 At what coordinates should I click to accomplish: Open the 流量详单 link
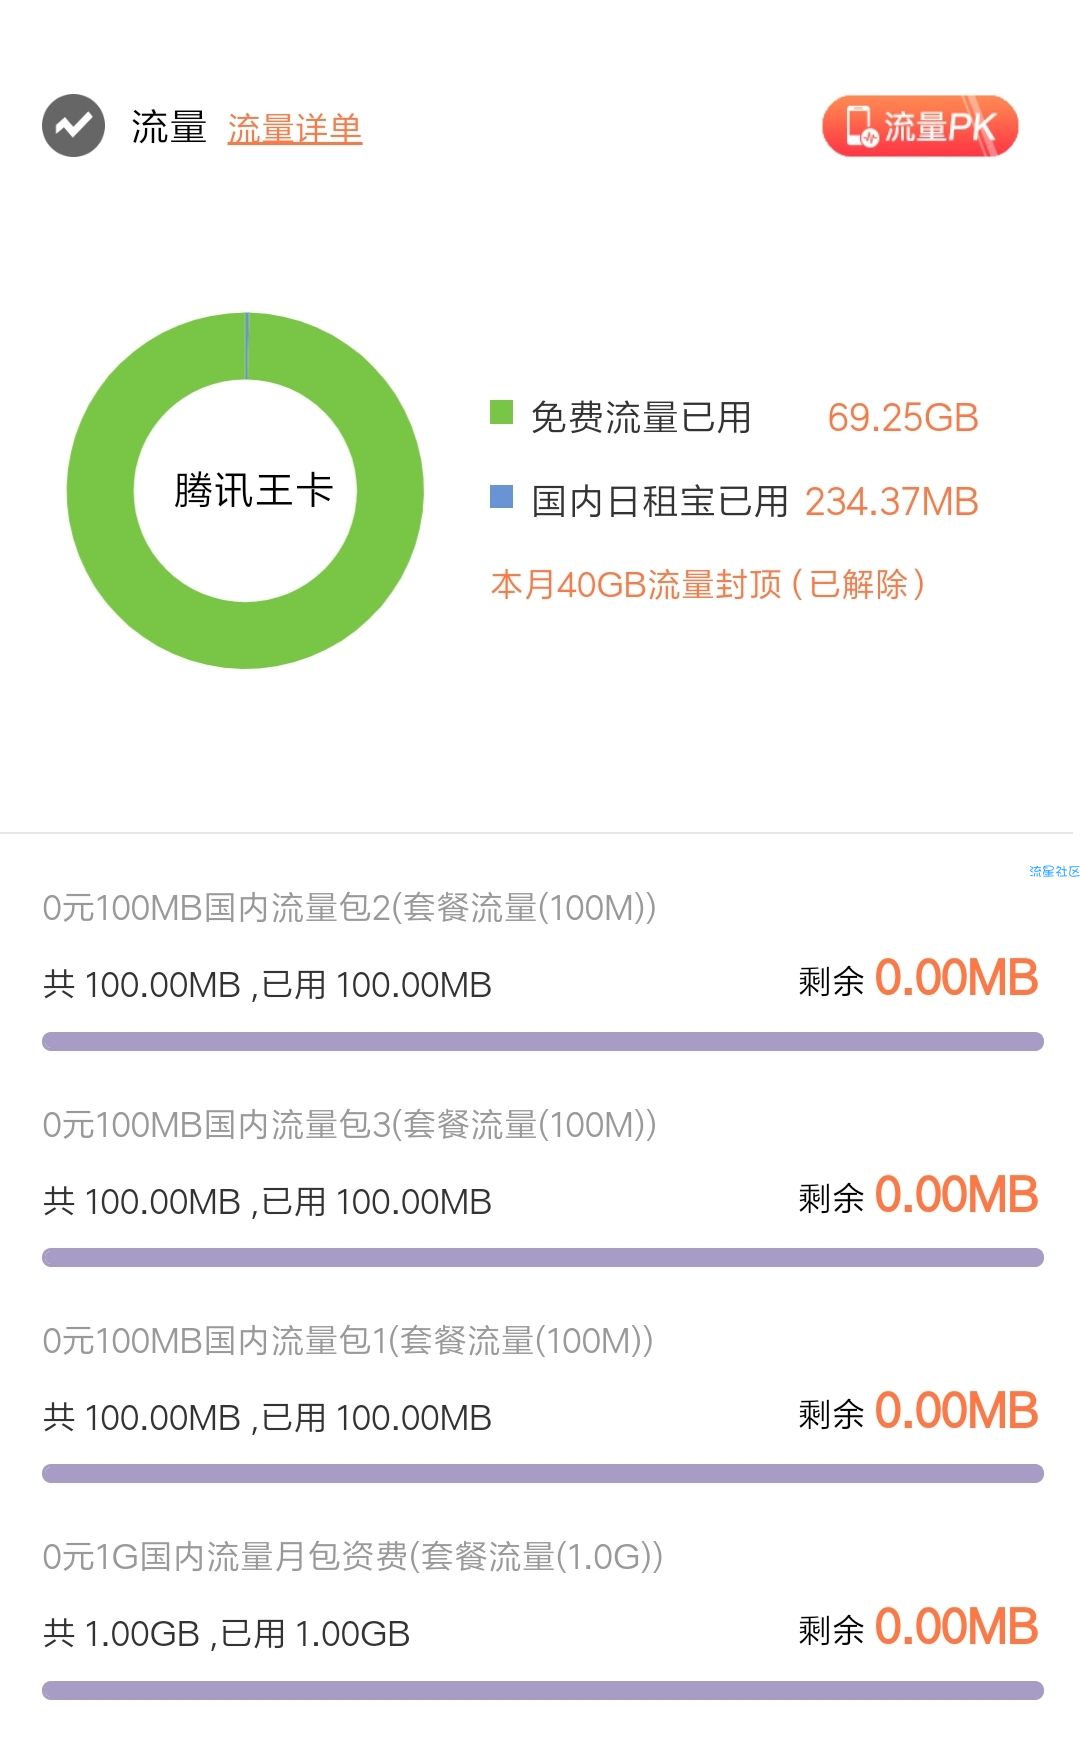294,128
